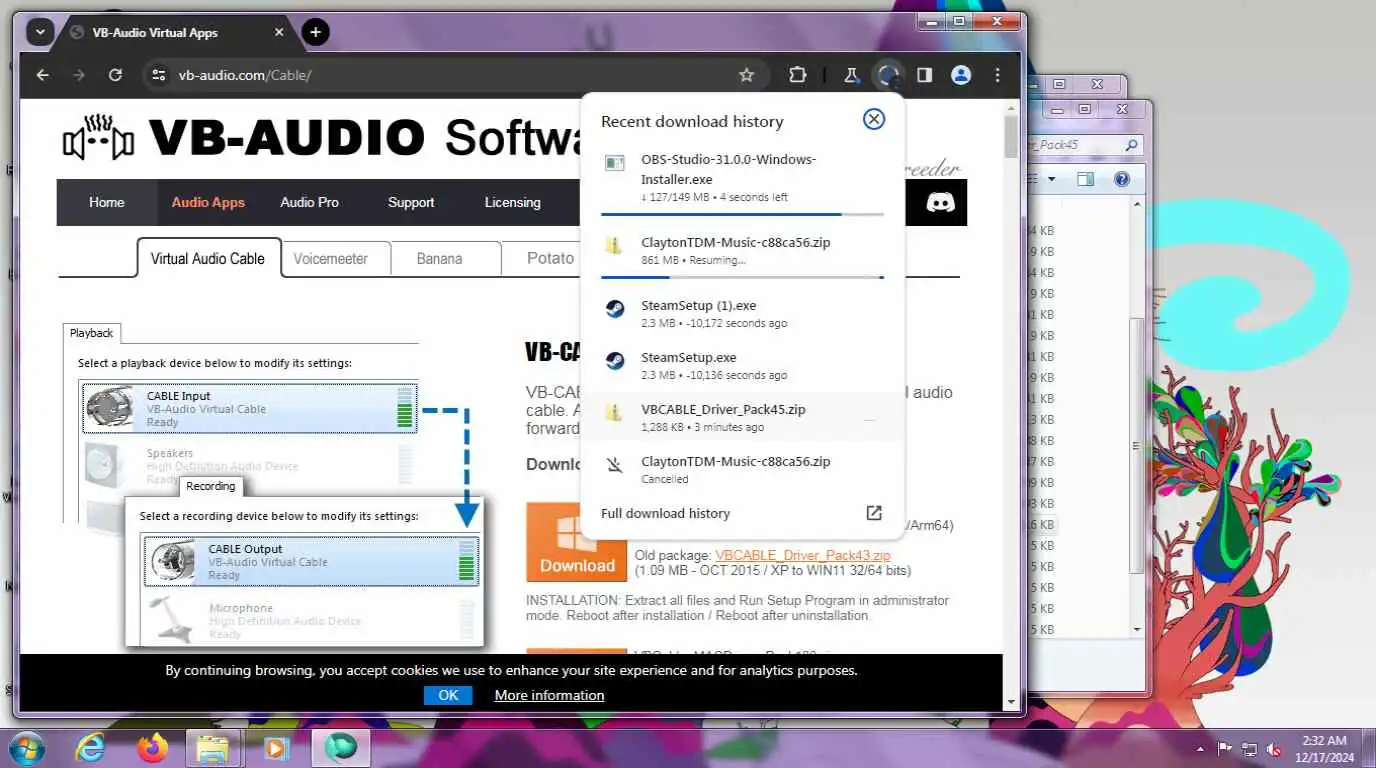Click Steam icon beside SteamSetup.exe
Screen dimensions: 1376x768
[x=615, y=361]
